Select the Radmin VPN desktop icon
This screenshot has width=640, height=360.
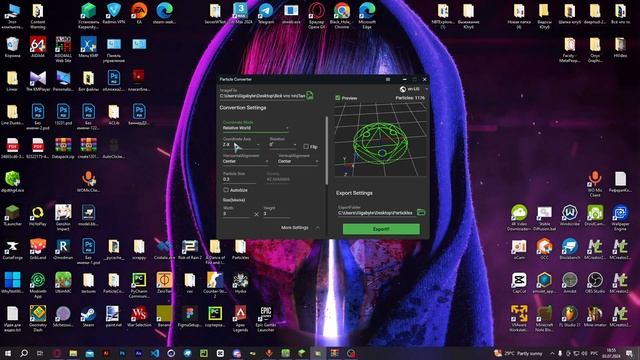(114, 13)
